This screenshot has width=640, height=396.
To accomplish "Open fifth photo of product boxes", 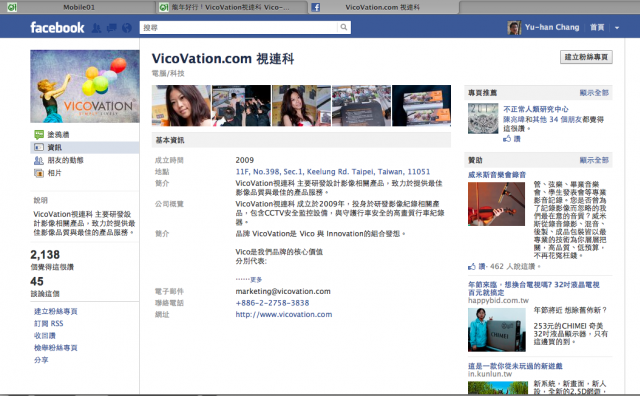I will point(421,105).
